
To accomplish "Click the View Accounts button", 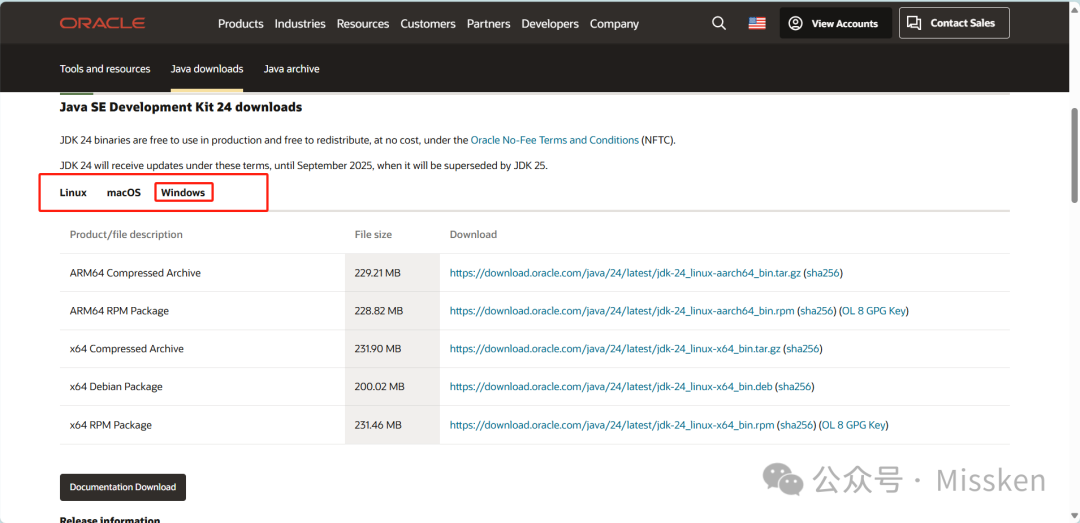I will [835, 23].
